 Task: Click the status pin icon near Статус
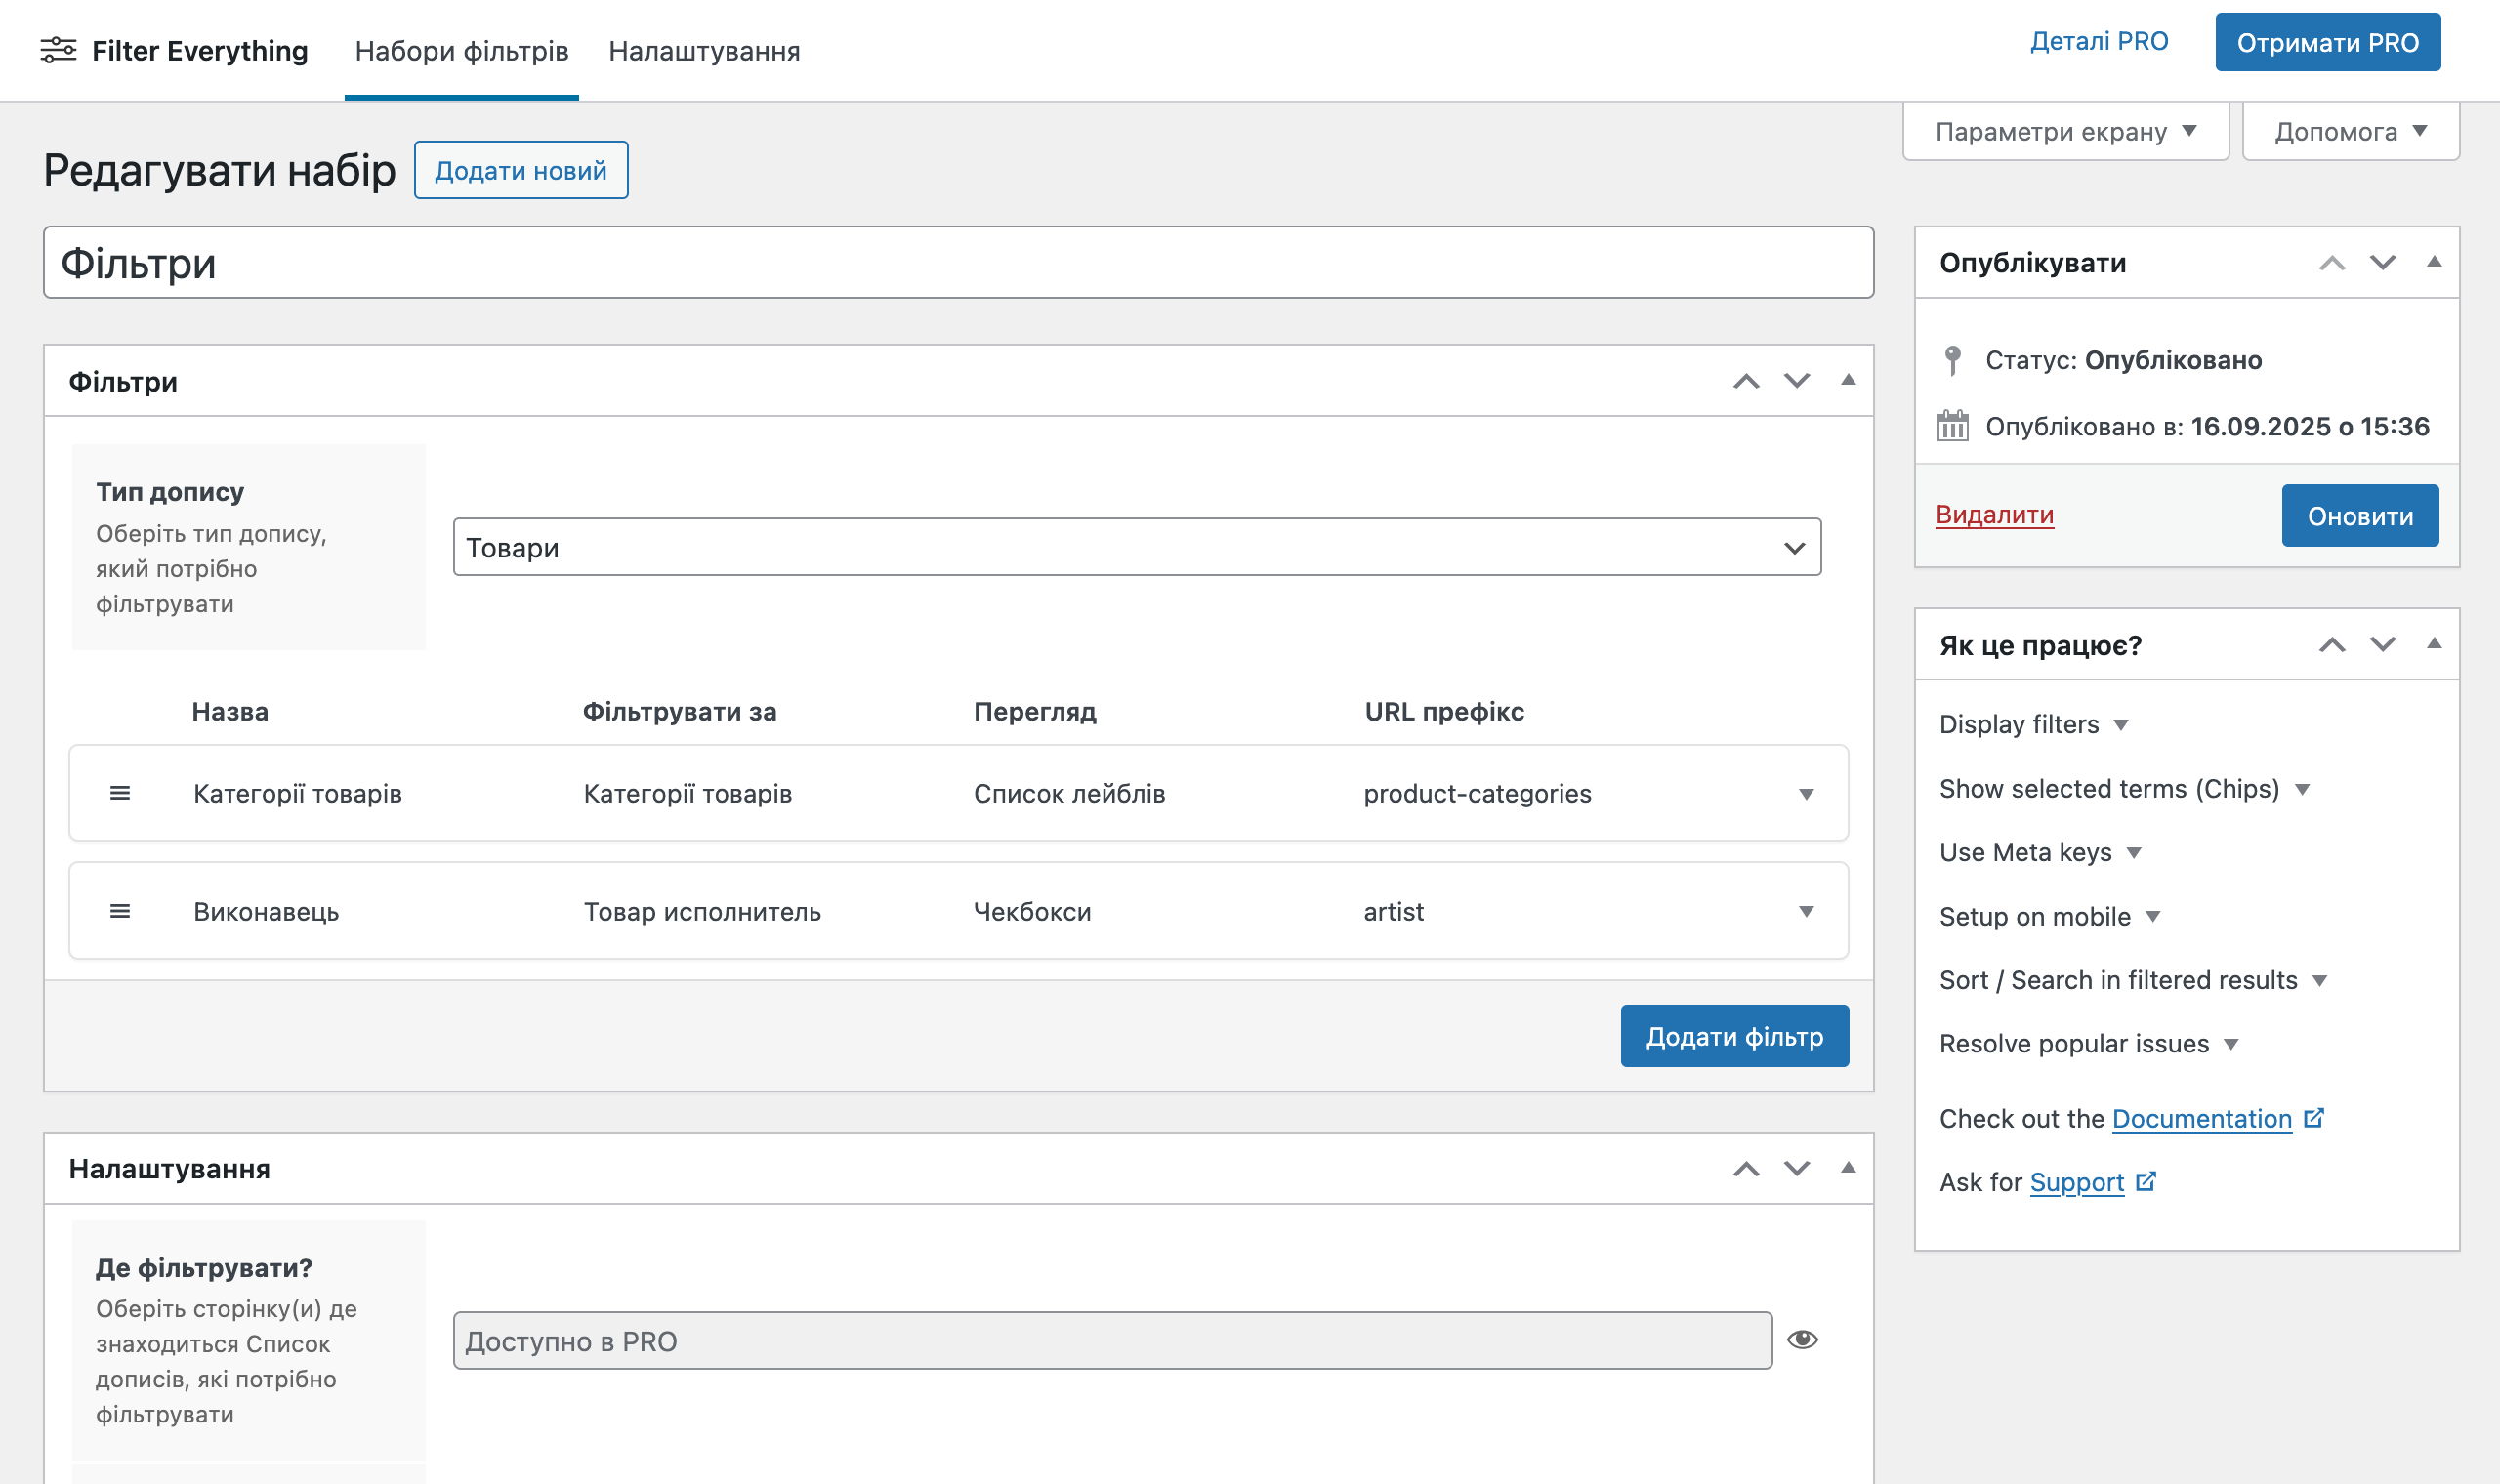coord(1952,360)
